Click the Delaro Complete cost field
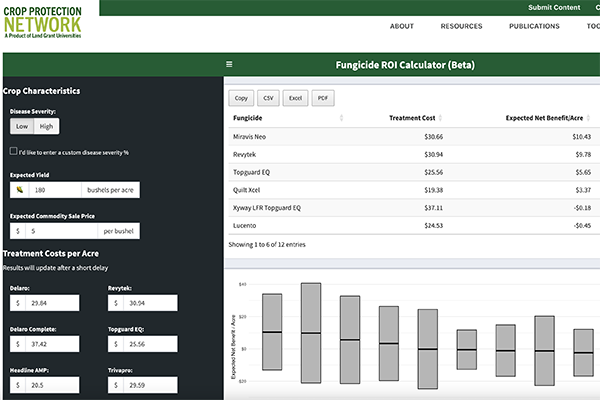Screen dimensions: 600x400 tap(52, 344)
